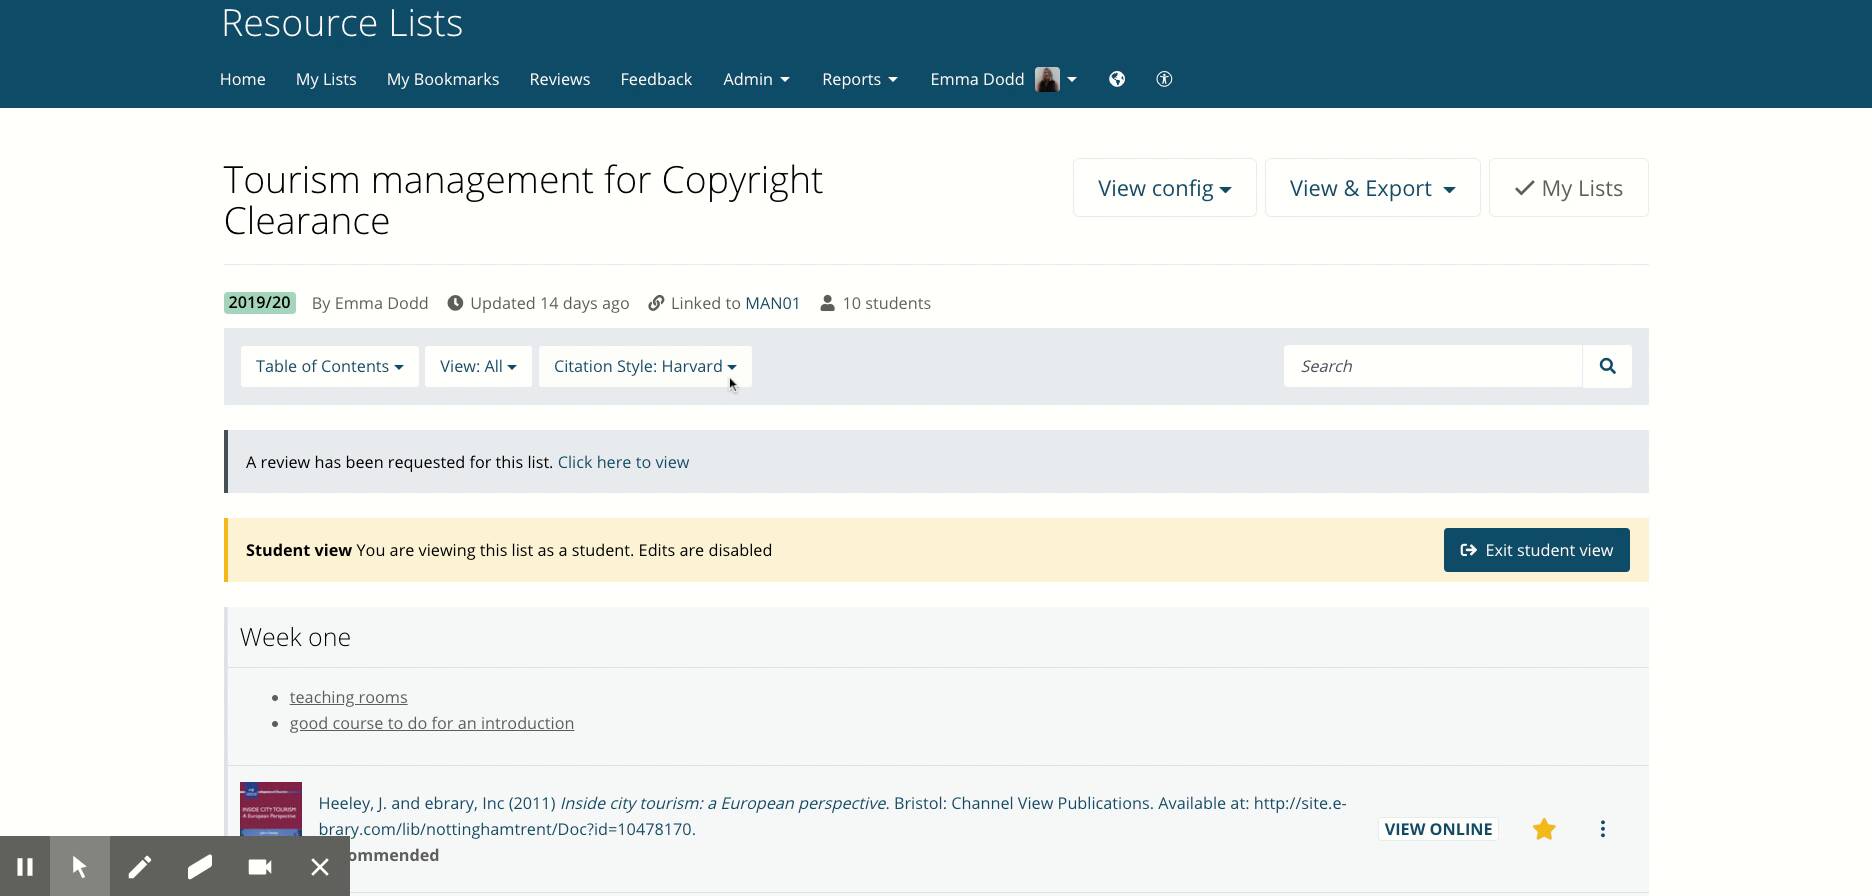Toggle the My Lists checkmark button
Screen dimensions: 1872x896
[x=1568, y=188]
